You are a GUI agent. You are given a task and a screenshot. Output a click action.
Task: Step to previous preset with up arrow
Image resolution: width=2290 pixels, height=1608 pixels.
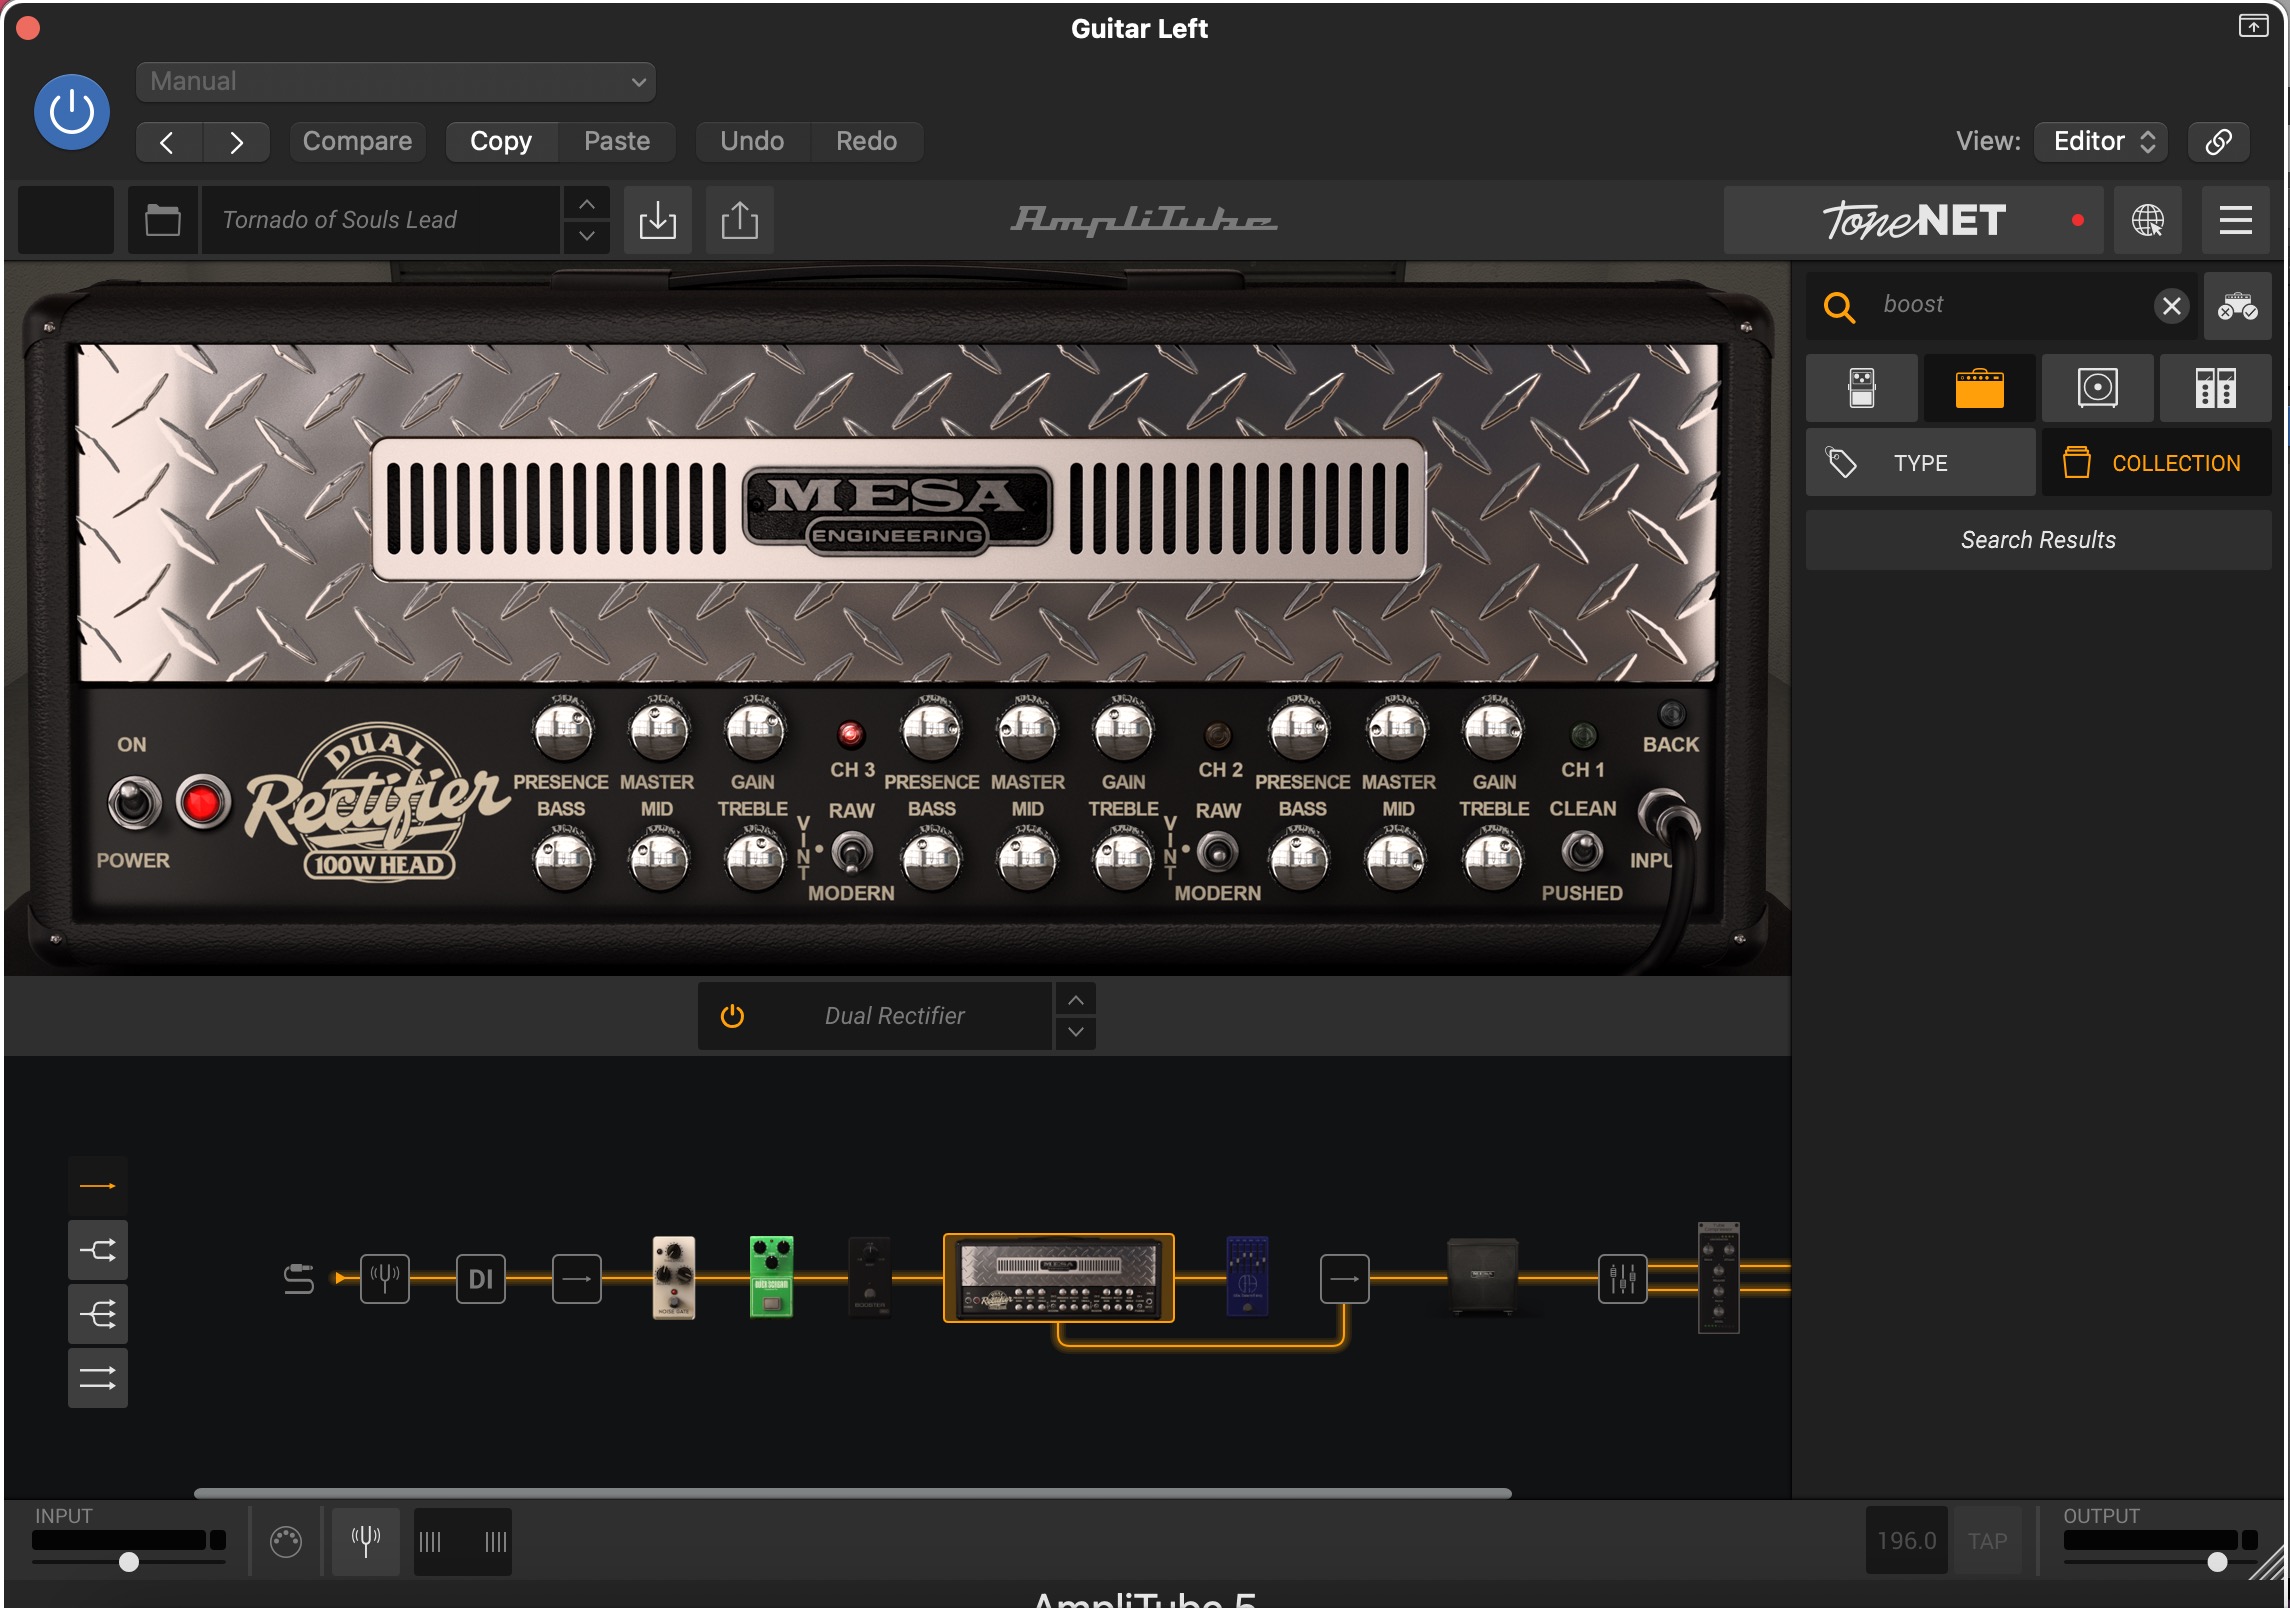587,204
